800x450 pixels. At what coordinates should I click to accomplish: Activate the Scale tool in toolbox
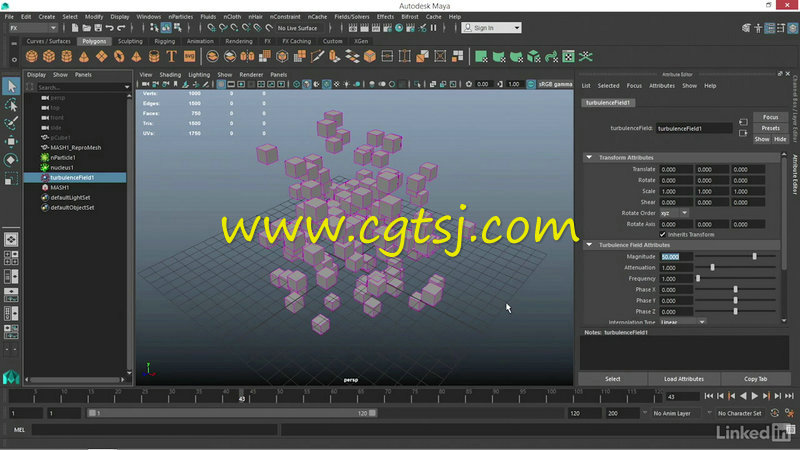(11, 179)
